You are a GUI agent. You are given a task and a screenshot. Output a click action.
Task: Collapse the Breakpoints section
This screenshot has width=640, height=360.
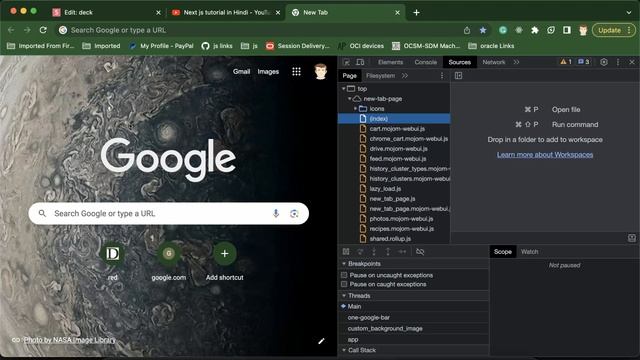point(344,264)
